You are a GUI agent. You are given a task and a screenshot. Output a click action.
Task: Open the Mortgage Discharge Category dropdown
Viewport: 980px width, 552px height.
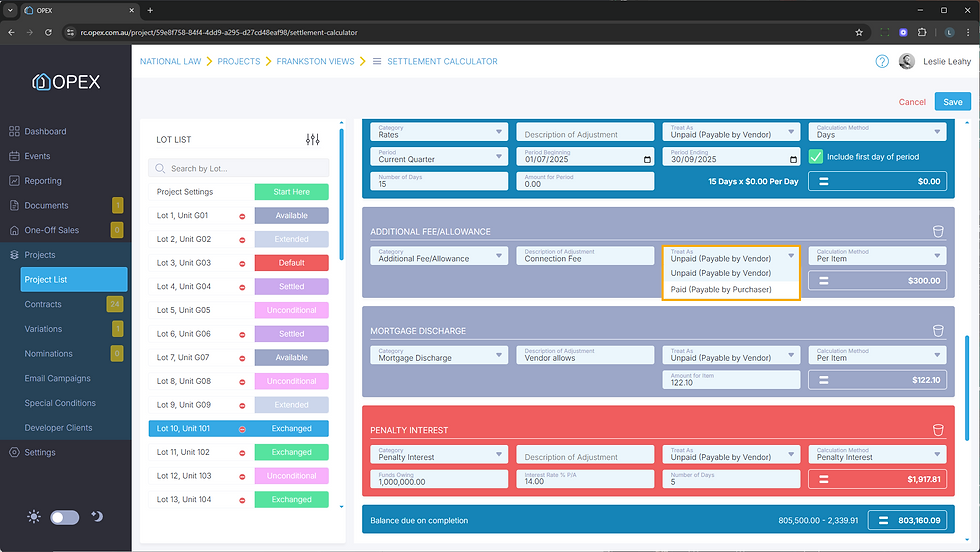pyautogui.click(x=439, y=355)
